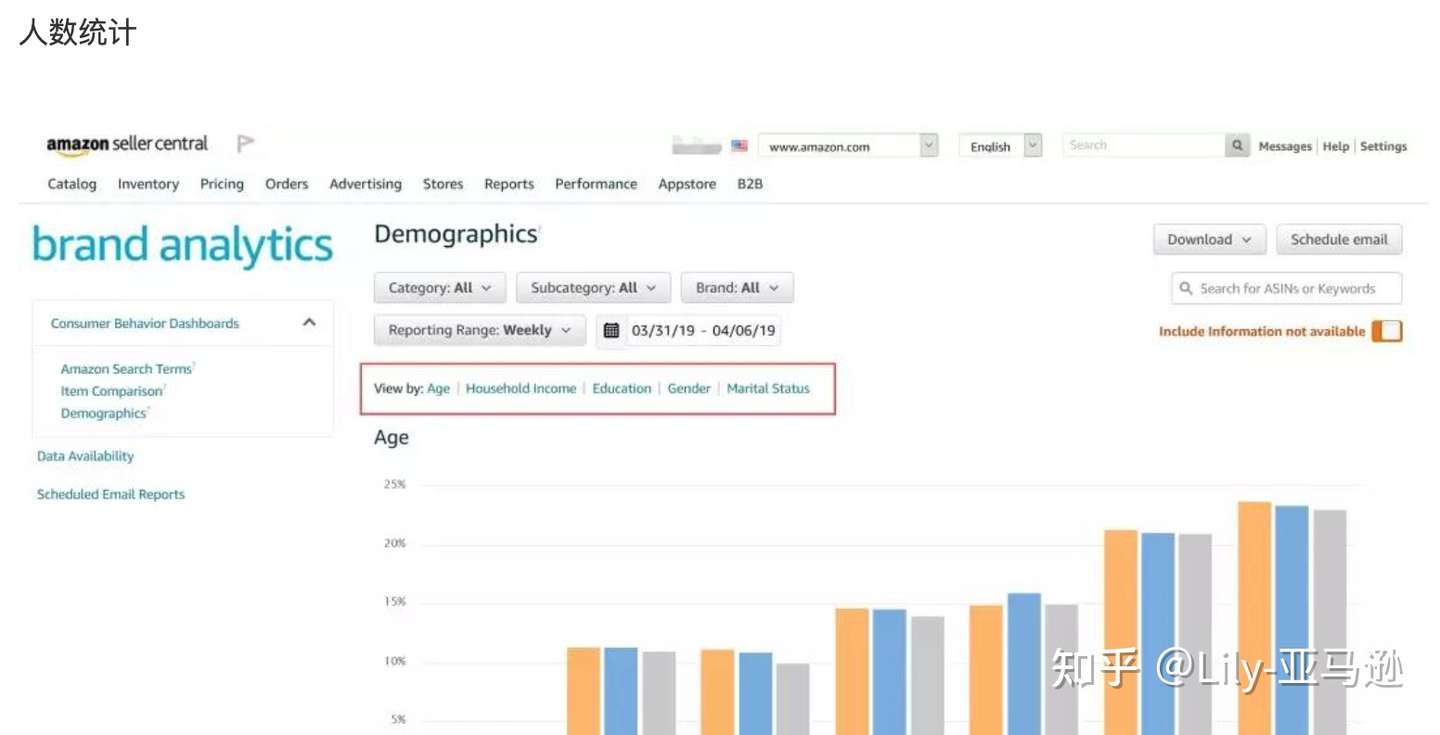1440x735 pixels.
Task: Click the Amazon Seller Central logo
Action: tap(127, 144)
